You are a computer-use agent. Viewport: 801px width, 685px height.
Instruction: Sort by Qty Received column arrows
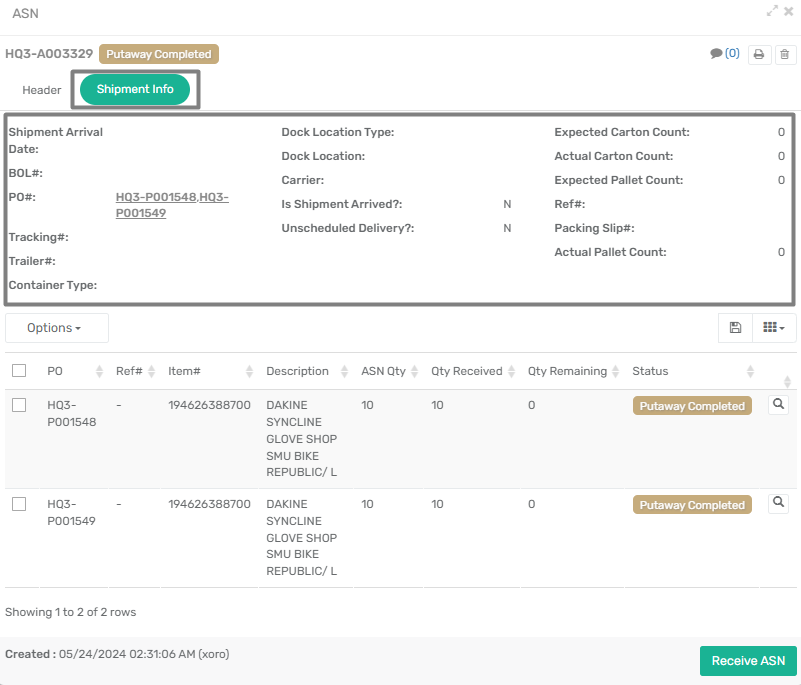click(511, 371)
